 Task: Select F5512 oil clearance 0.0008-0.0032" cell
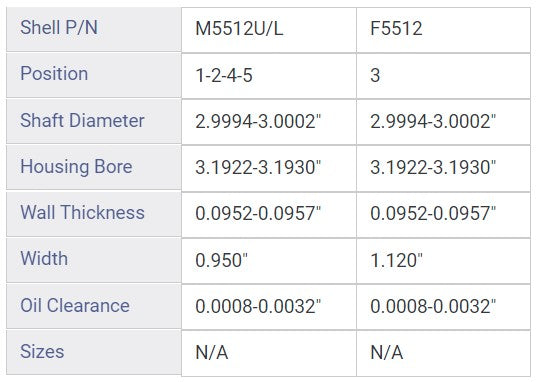444,307
